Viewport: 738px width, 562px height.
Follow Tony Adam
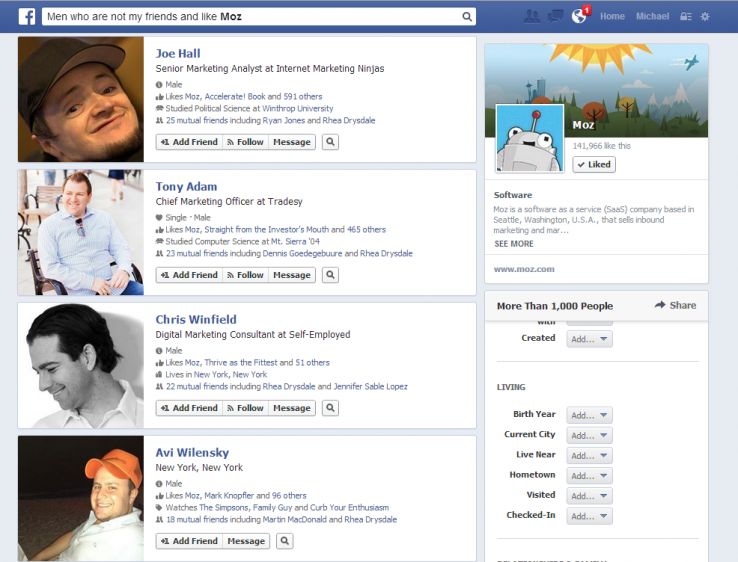click(x=245, y=275)
